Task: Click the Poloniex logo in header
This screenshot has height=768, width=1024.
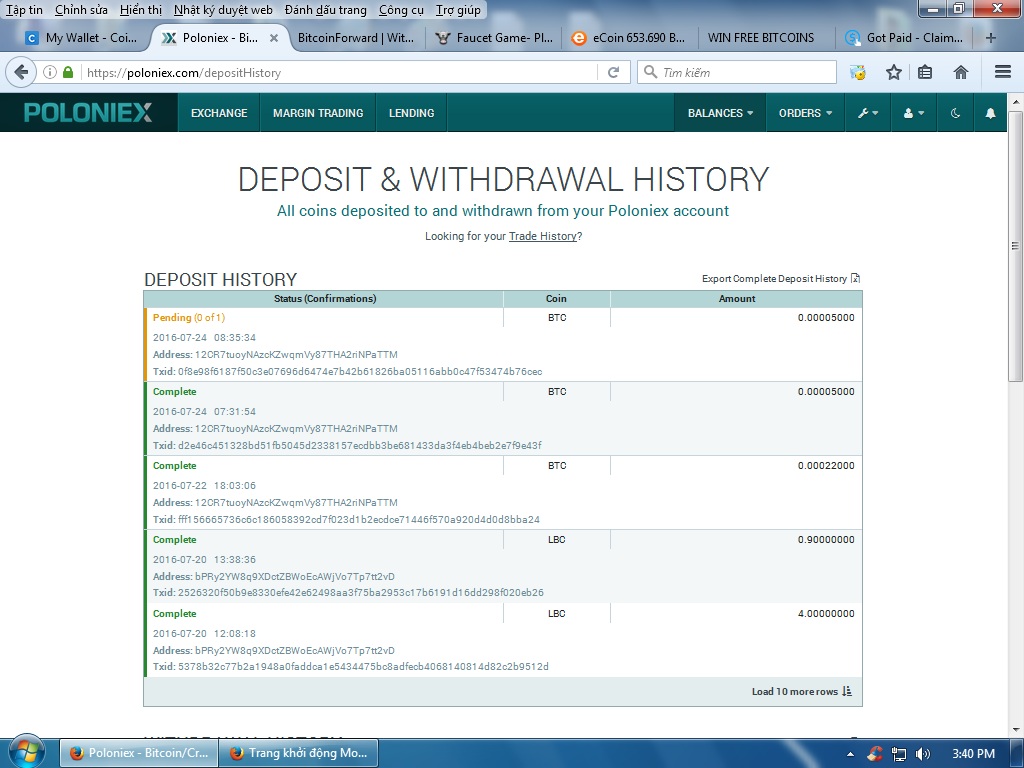Action: coord(88,112)
